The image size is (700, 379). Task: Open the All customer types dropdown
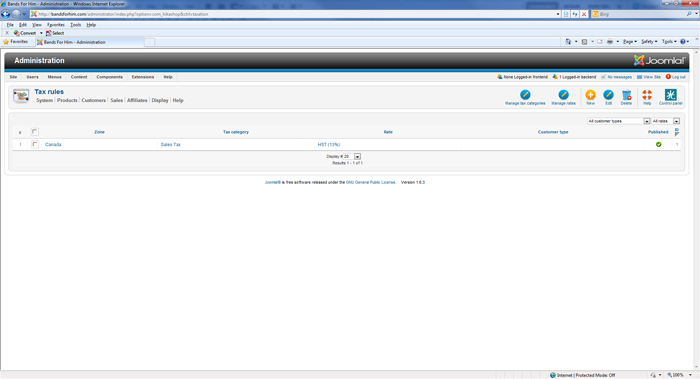(x=618, y=121)
